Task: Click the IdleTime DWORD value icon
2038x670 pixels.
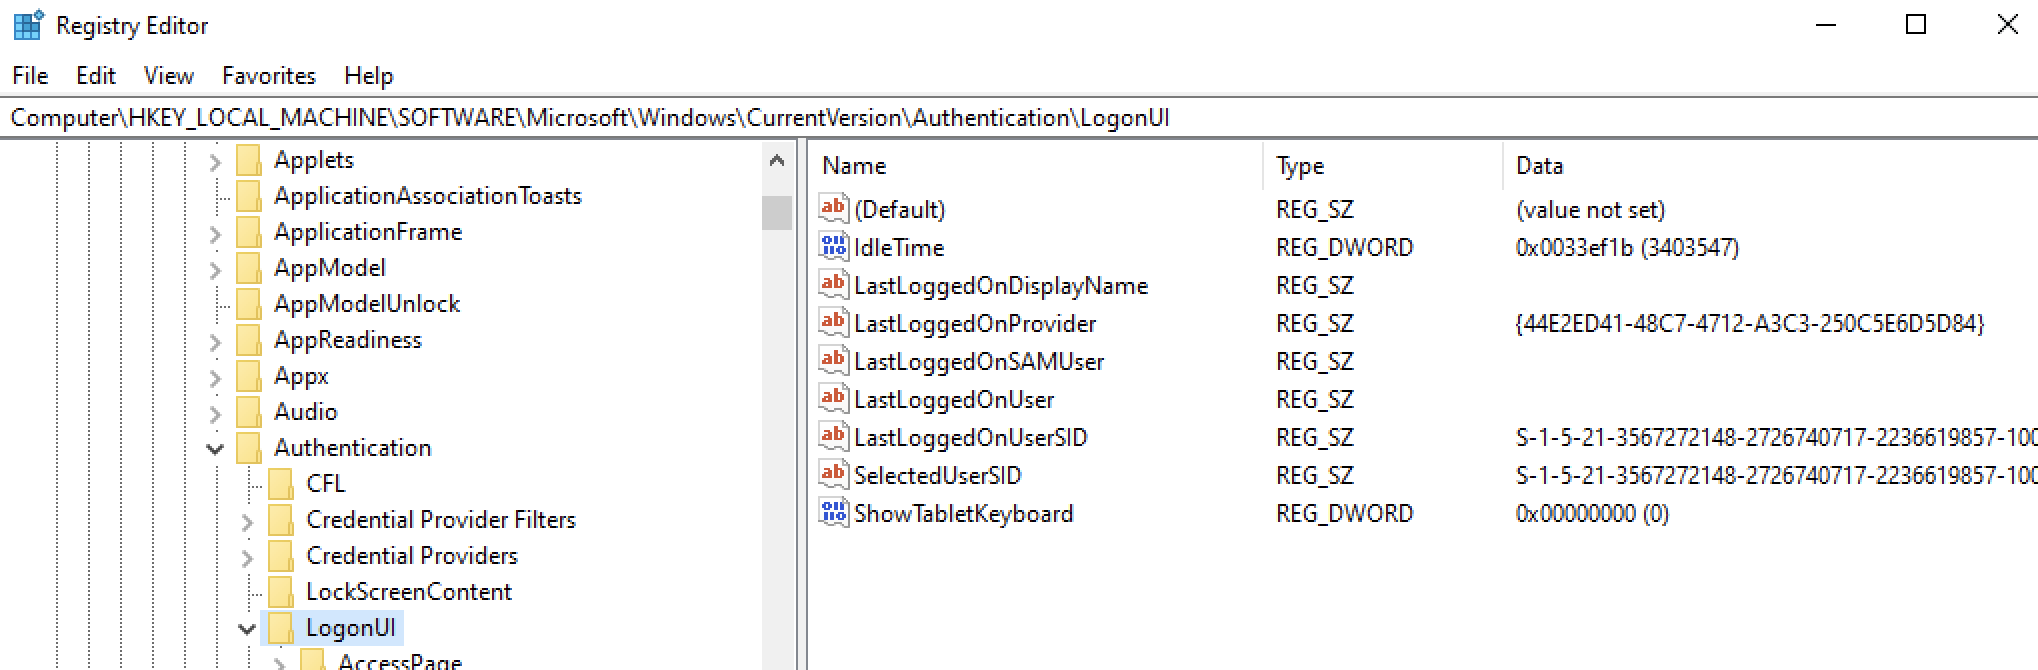Action: [832, 246]
